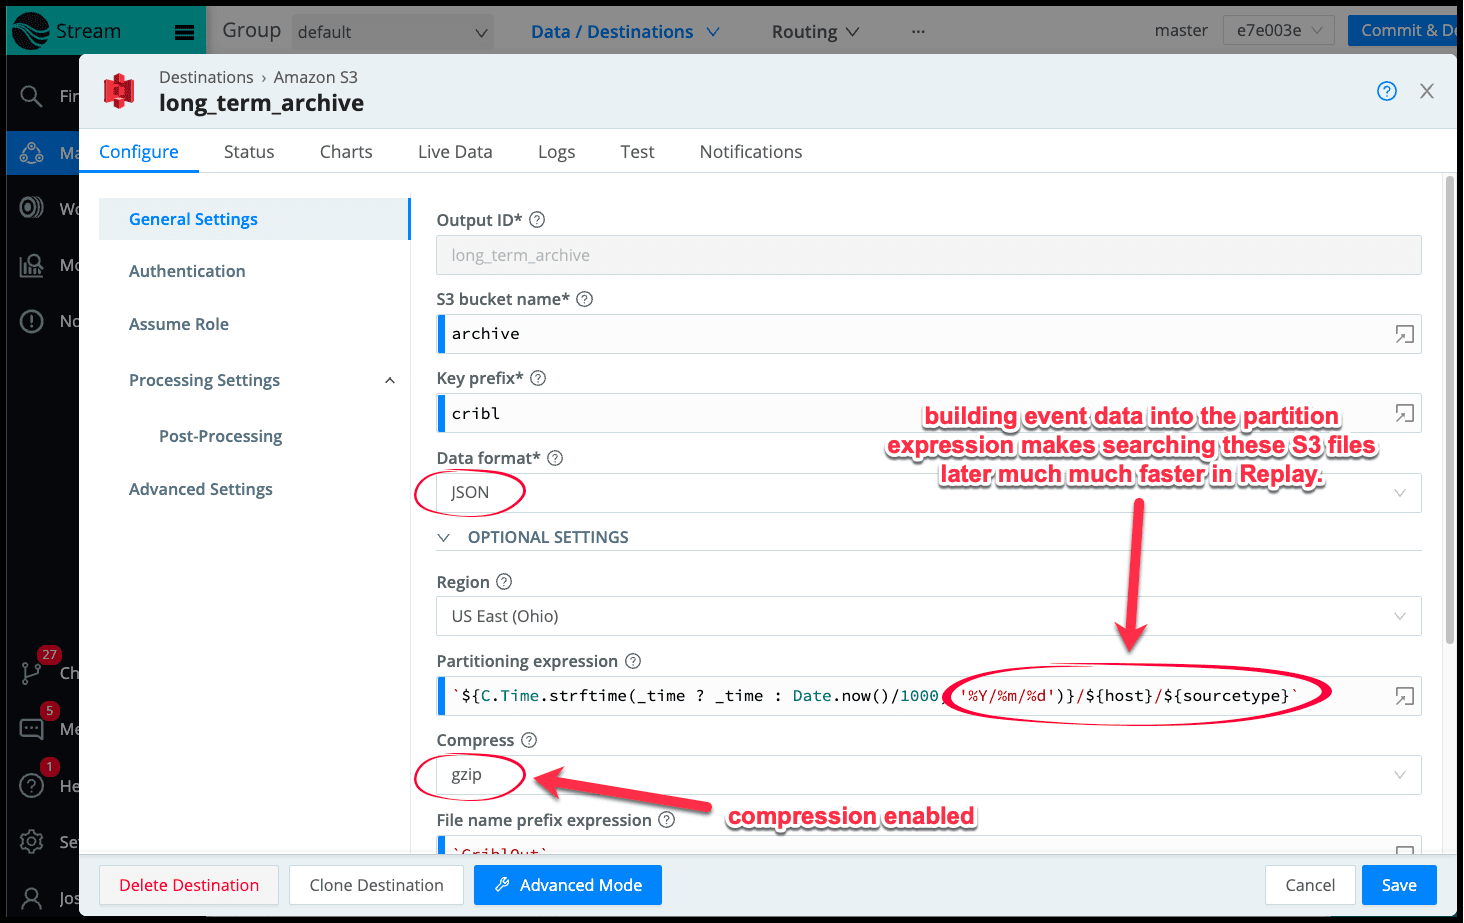Collapse the Processing Settings group
Viewport: 1464px width, 923px height.
point(390,380)
